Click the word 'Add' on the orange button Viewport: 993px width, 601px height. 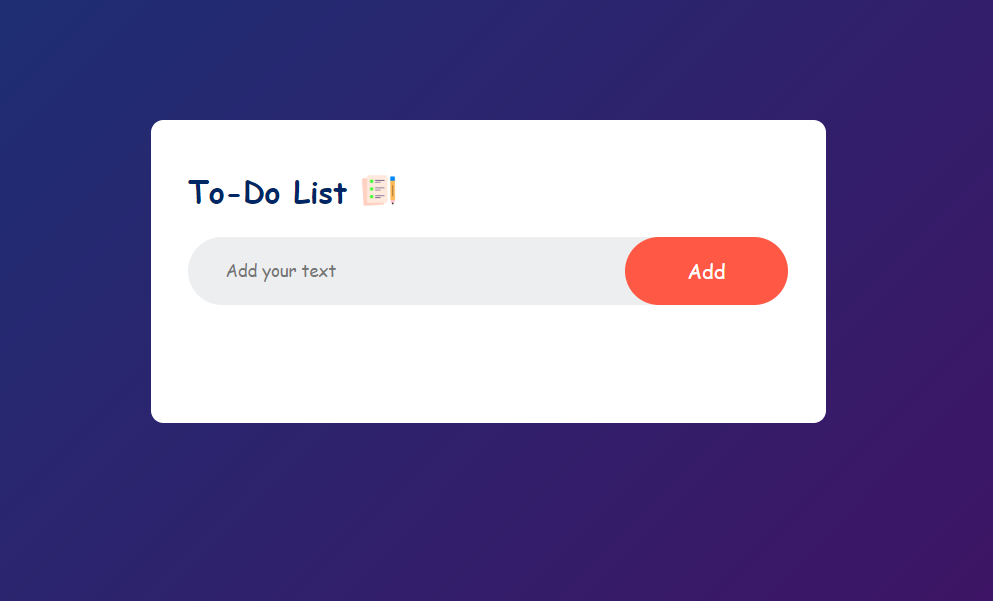[707, 272]
